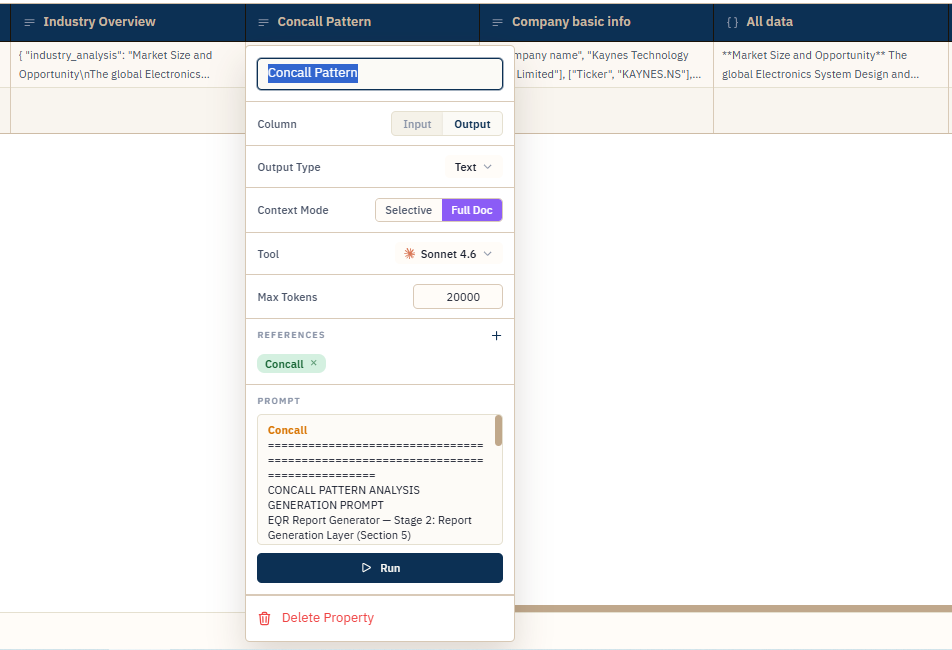Remove the Concall reference tag
952x650 pixels.
click(314, 363)
